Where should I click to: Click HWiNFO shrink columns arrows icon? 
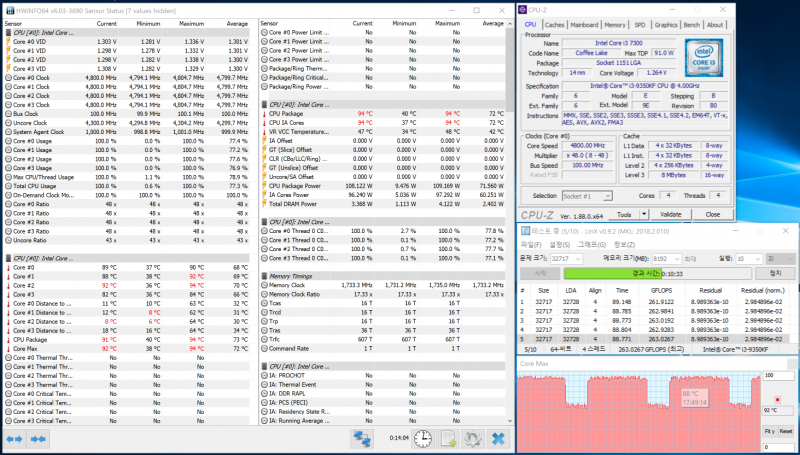click(x=38, y=439)
